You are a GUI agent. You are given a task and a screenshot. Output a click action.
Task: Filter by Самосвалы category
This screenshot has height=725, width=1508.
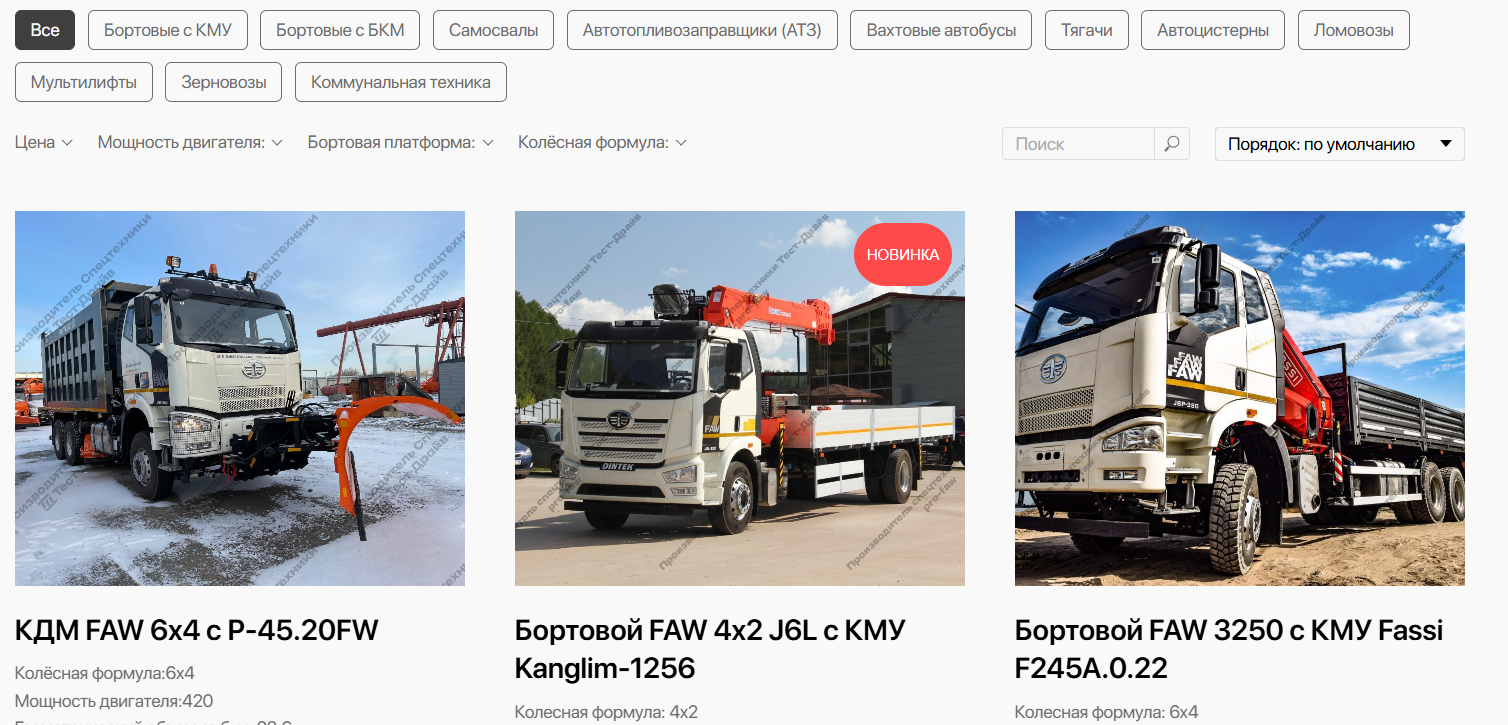point(494,30)
